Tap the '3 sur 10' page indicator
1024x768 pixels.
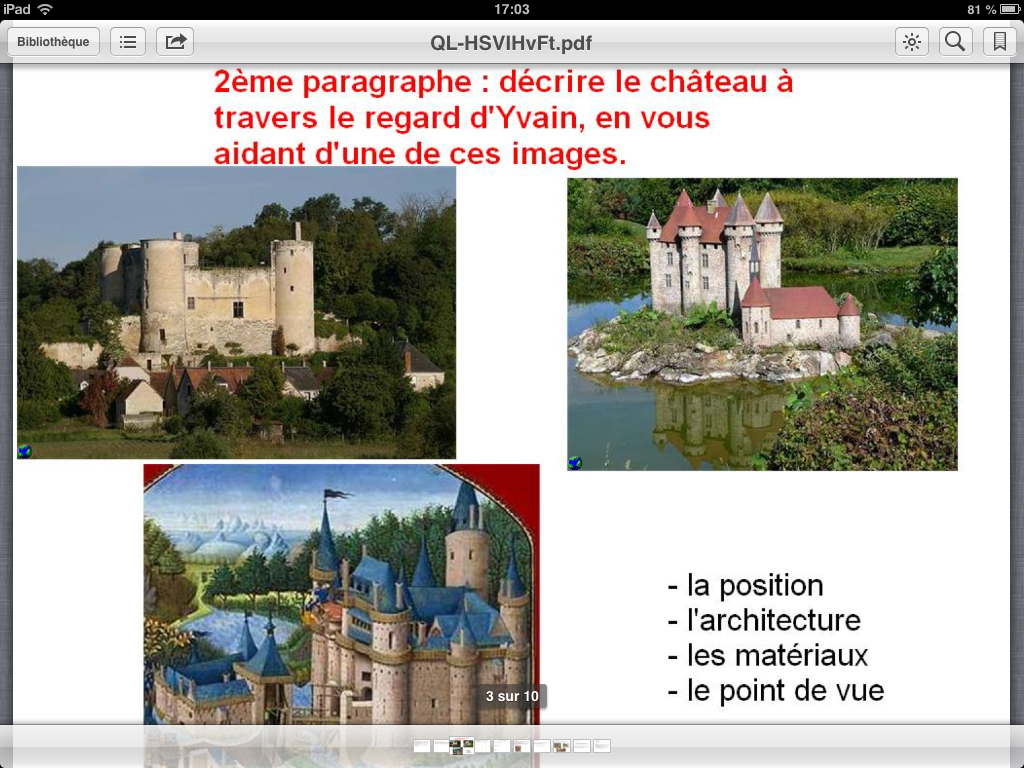point(511,696)
